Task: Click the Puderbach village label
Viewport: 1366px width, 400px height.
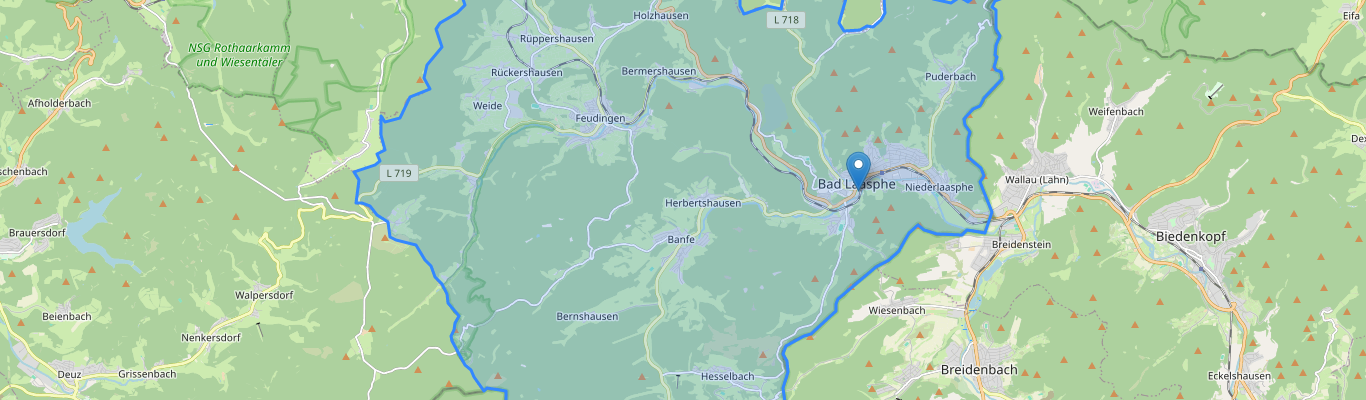Action: pos(950,76)
